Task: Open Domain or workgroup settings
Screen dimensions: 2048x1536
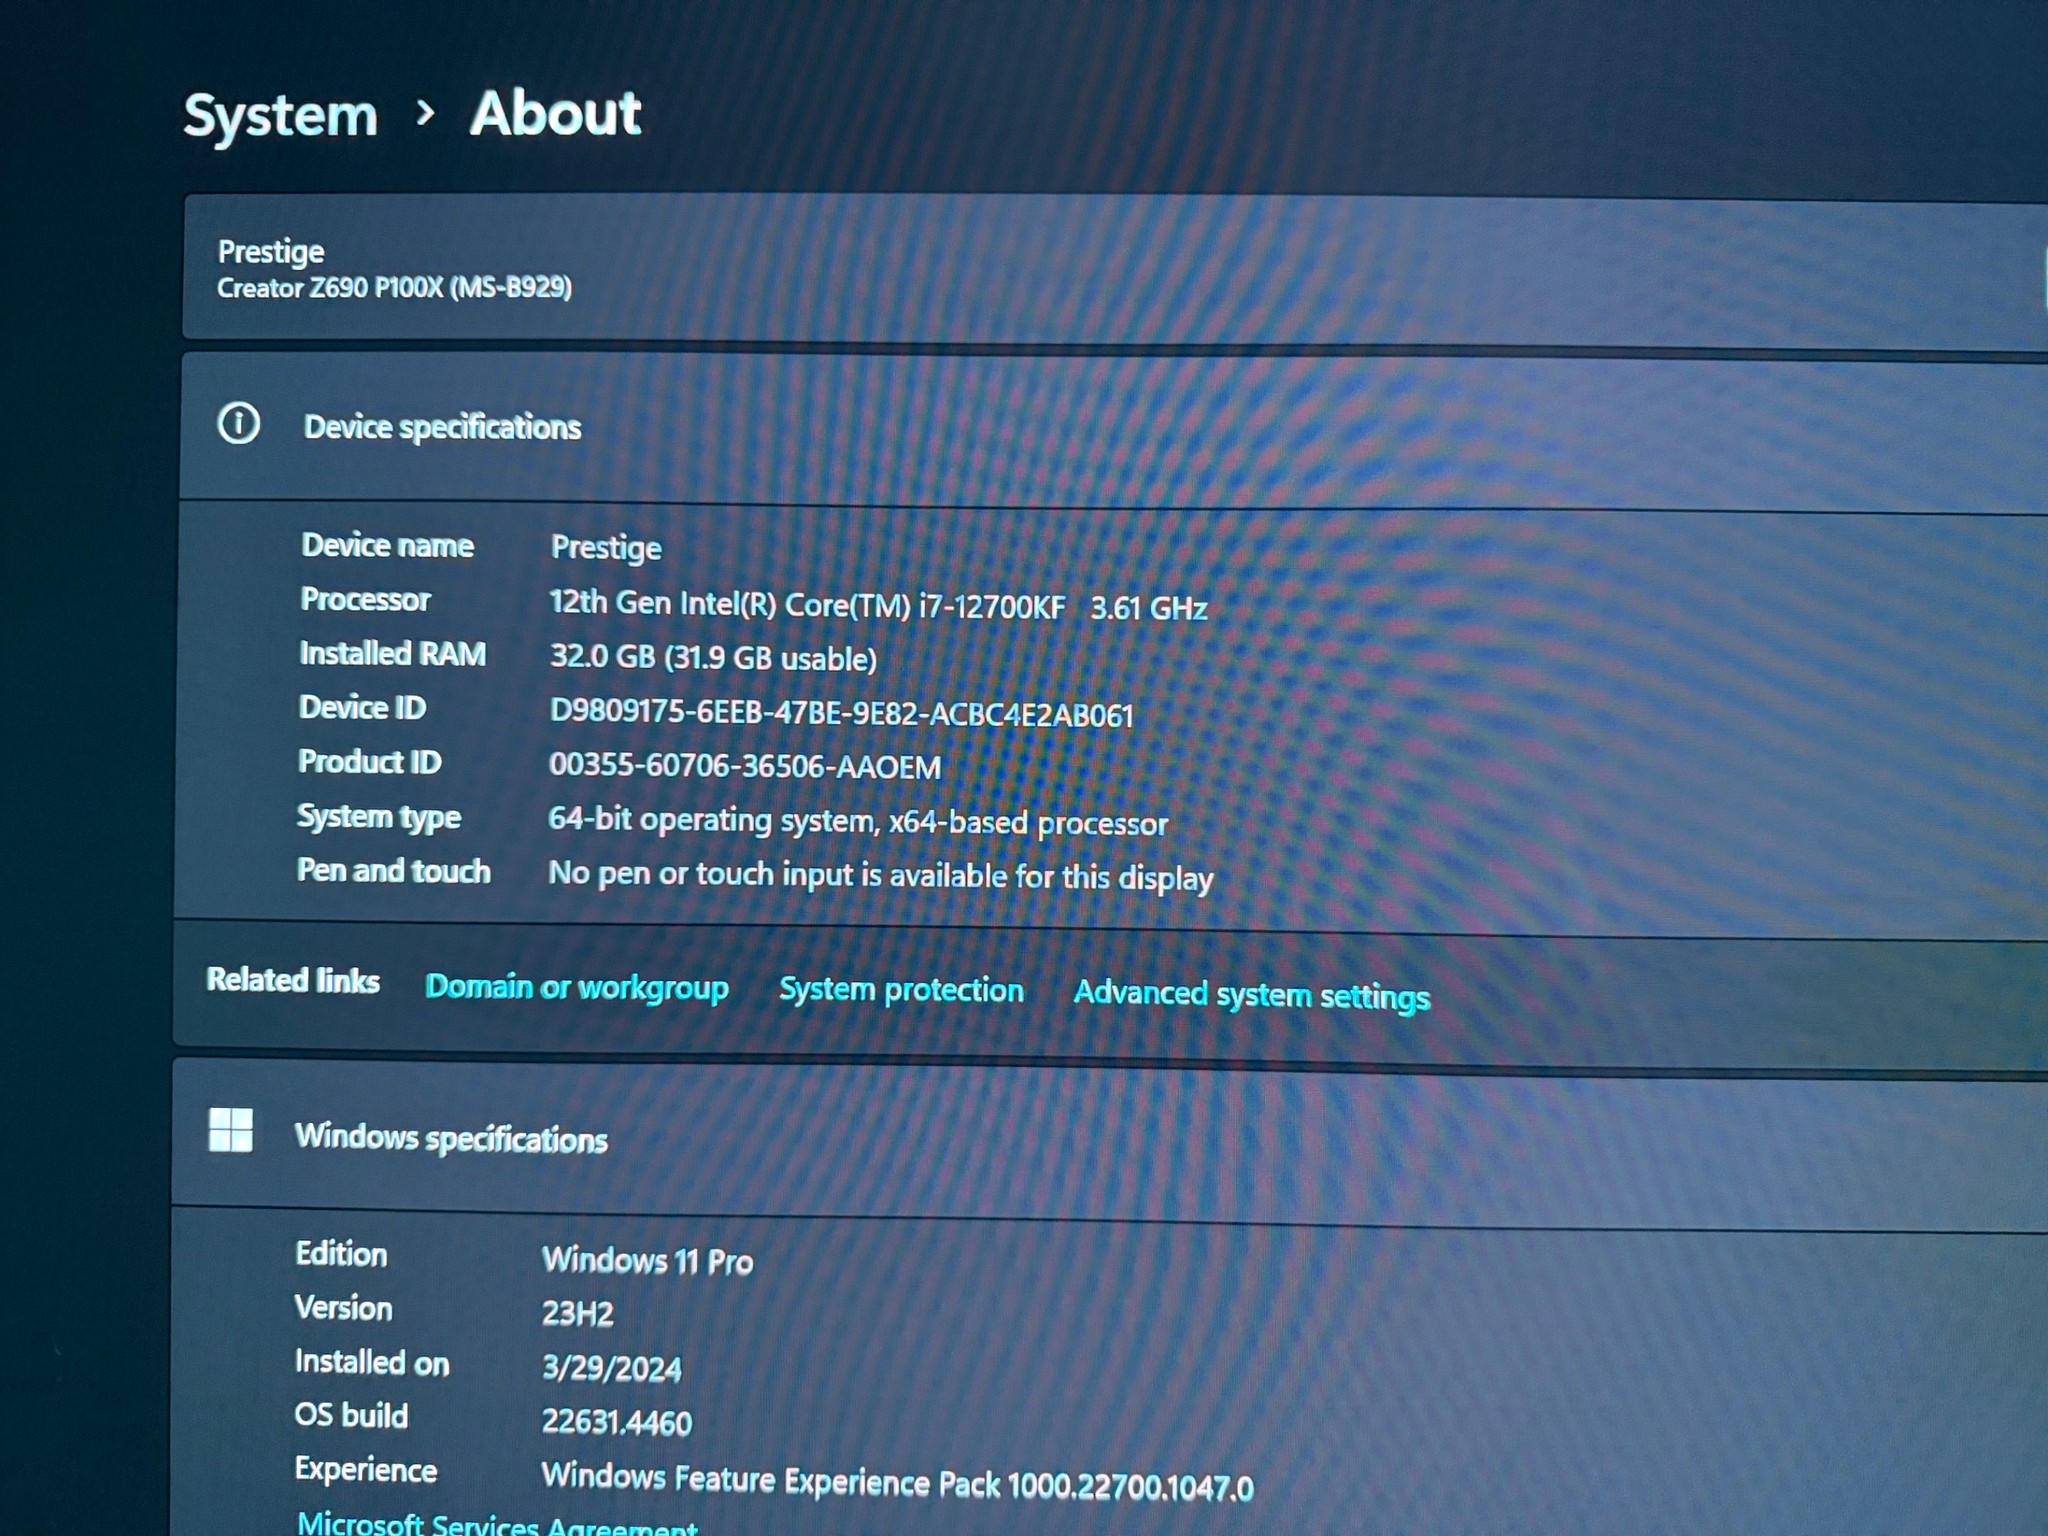Action: pyautogui.click(x=576, y=988)
